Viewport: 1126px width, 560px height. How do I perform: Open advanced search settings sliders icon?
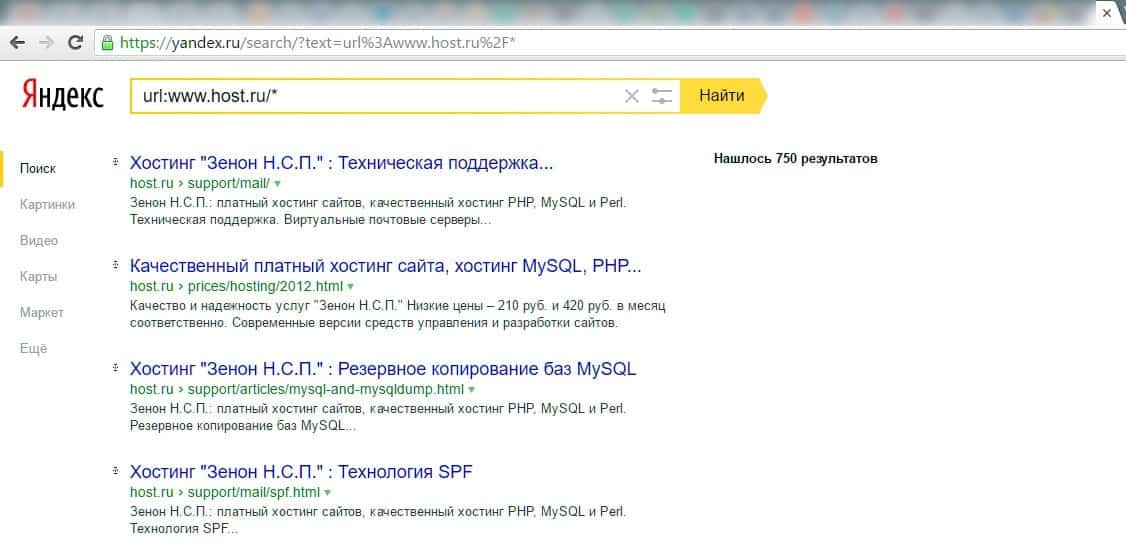tap(661, 96)
